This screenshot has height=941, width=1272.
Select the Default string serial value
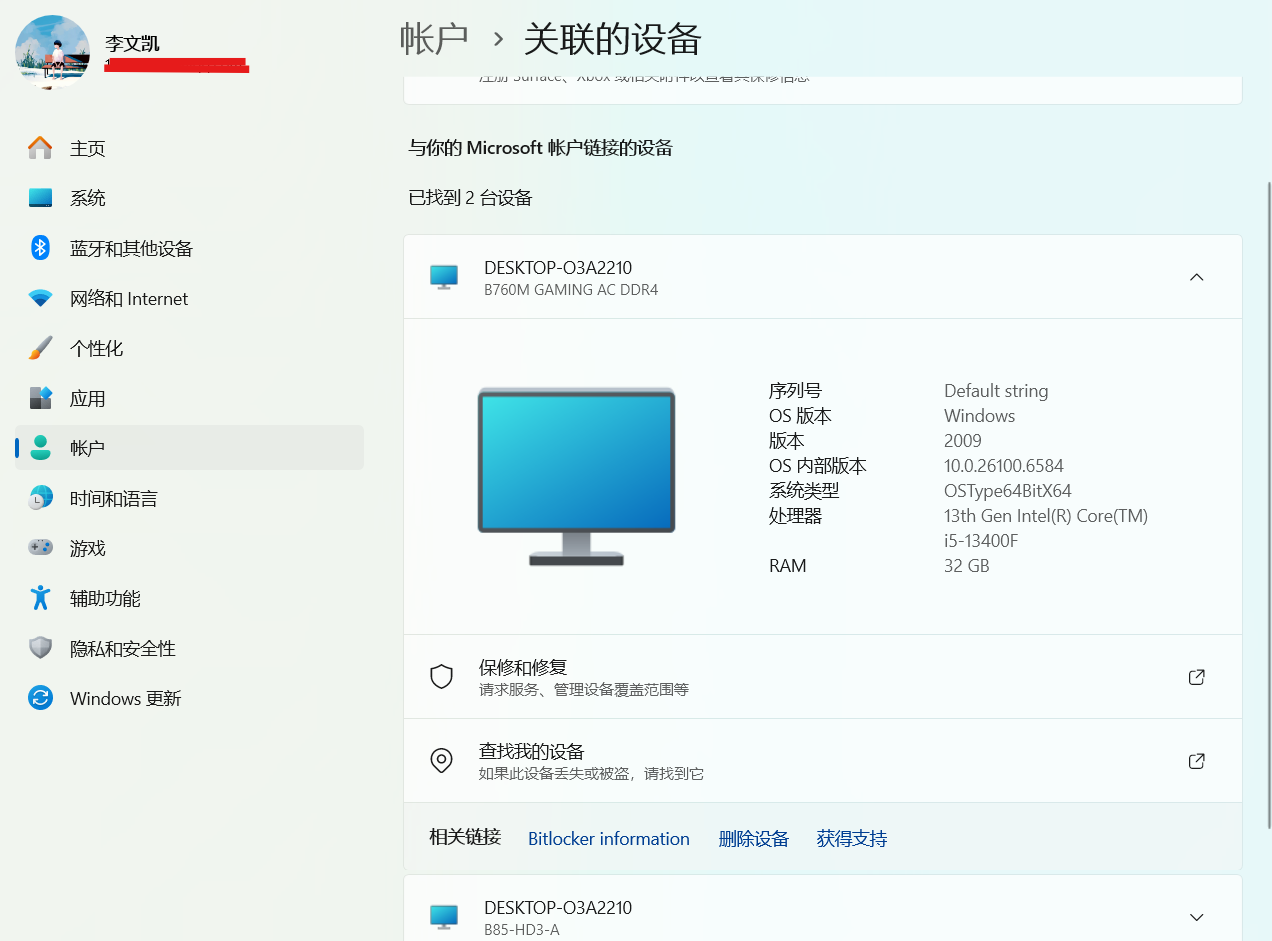(x=996, y=391)
